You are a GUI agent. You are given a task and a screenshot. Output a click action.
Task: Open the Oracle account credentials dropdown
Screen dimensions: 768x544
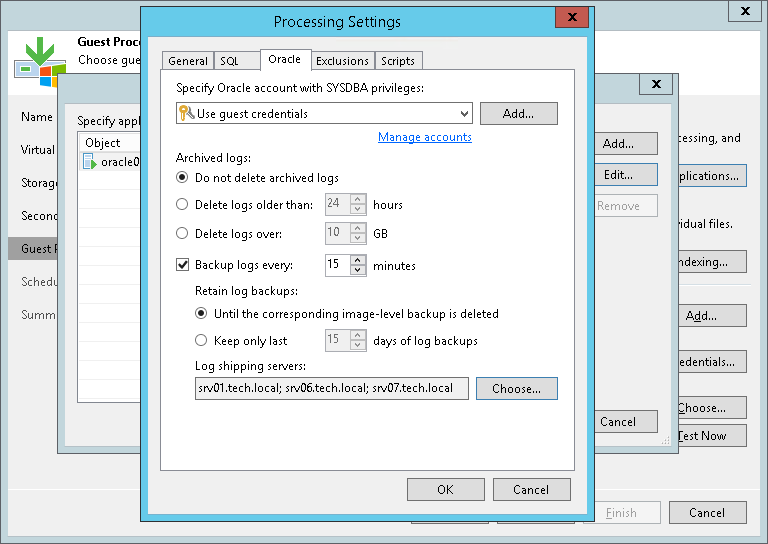point(324,113)
